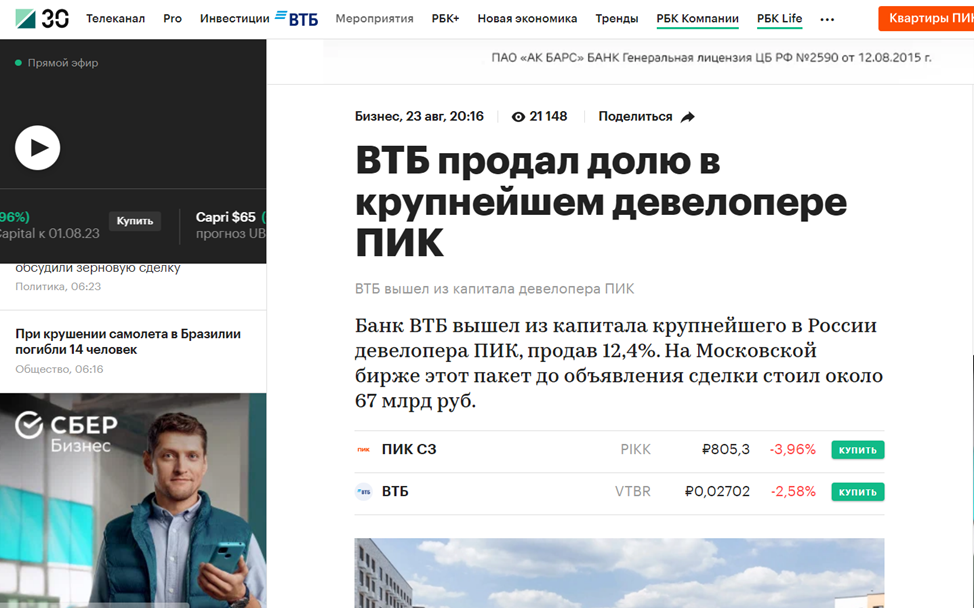Open the ВТБ stock name
The image size is (974, 608).
point(395,492)
